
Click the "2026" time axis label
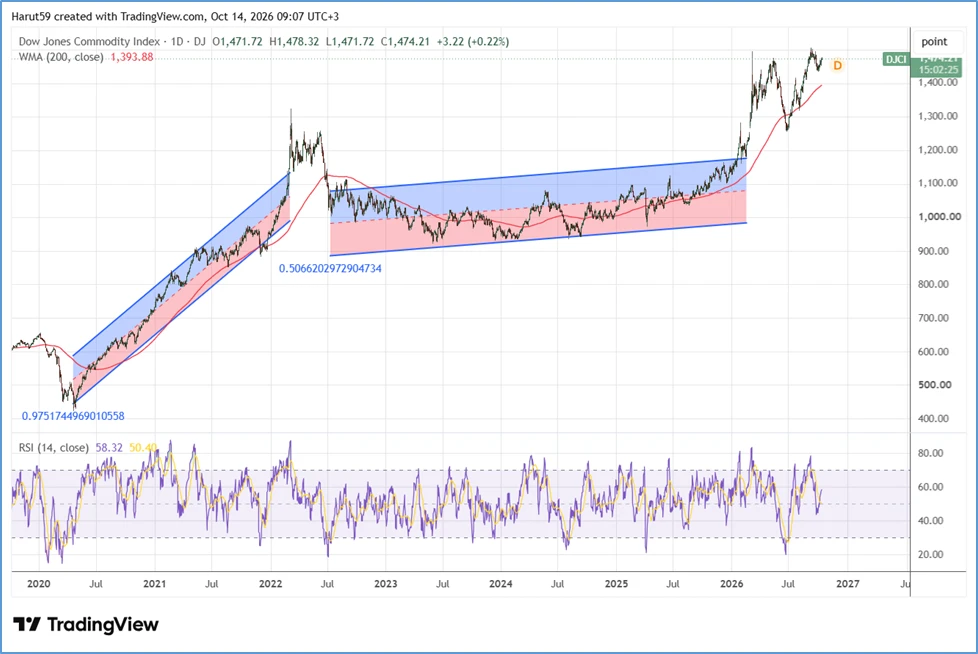pyautogui.click(x=732, y=584)
